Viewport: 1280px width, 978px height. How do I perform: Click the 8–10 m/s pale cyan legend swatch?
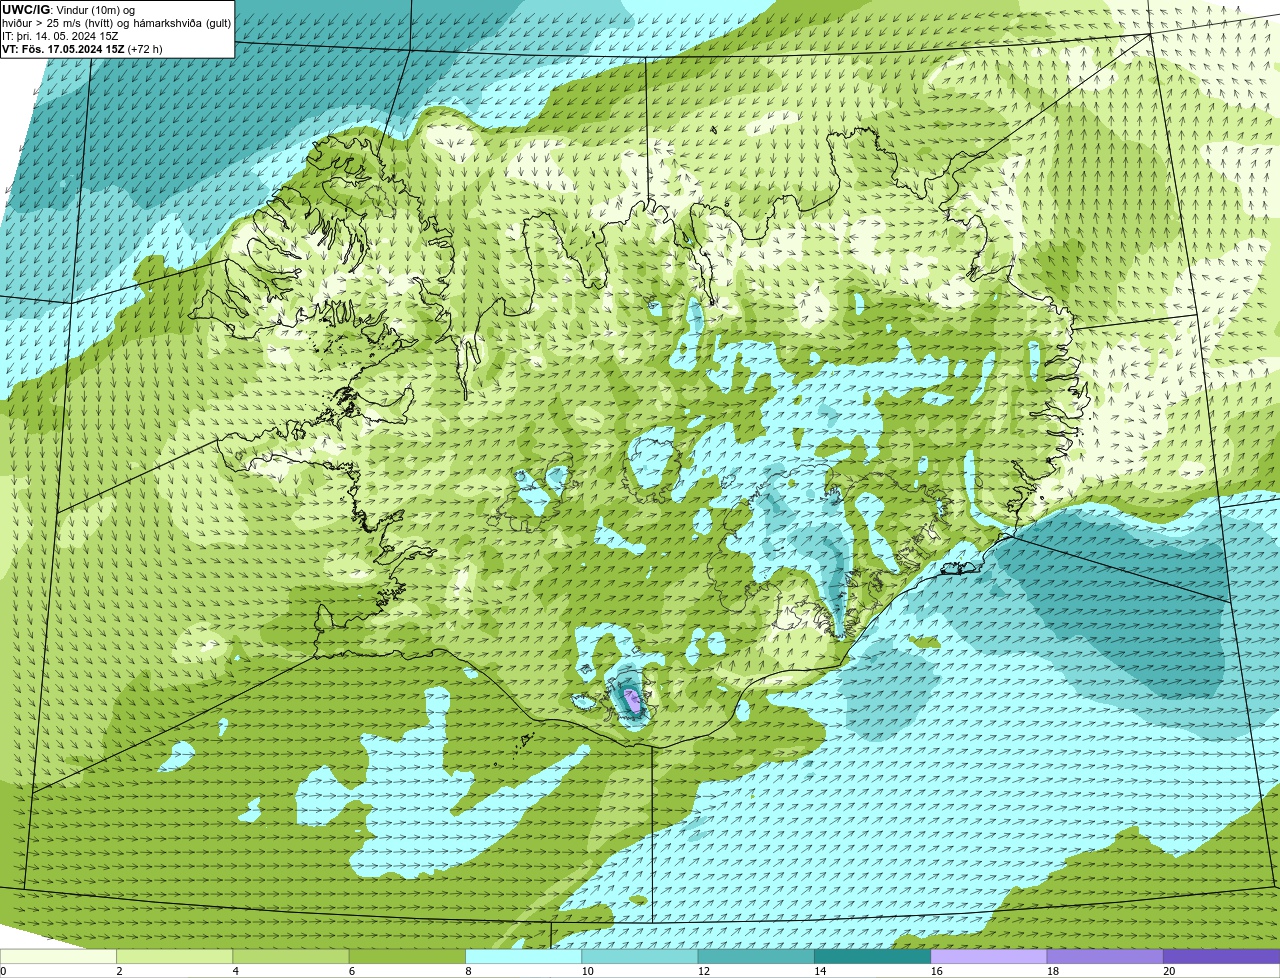[524, 957]
